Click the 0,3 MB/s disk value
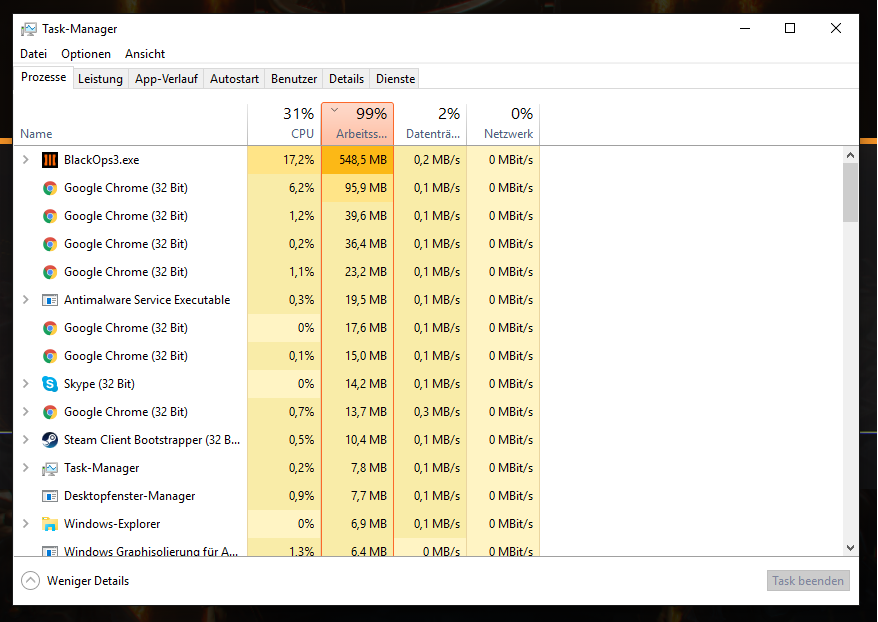The image size is (878, 622). tap(437, 412)
